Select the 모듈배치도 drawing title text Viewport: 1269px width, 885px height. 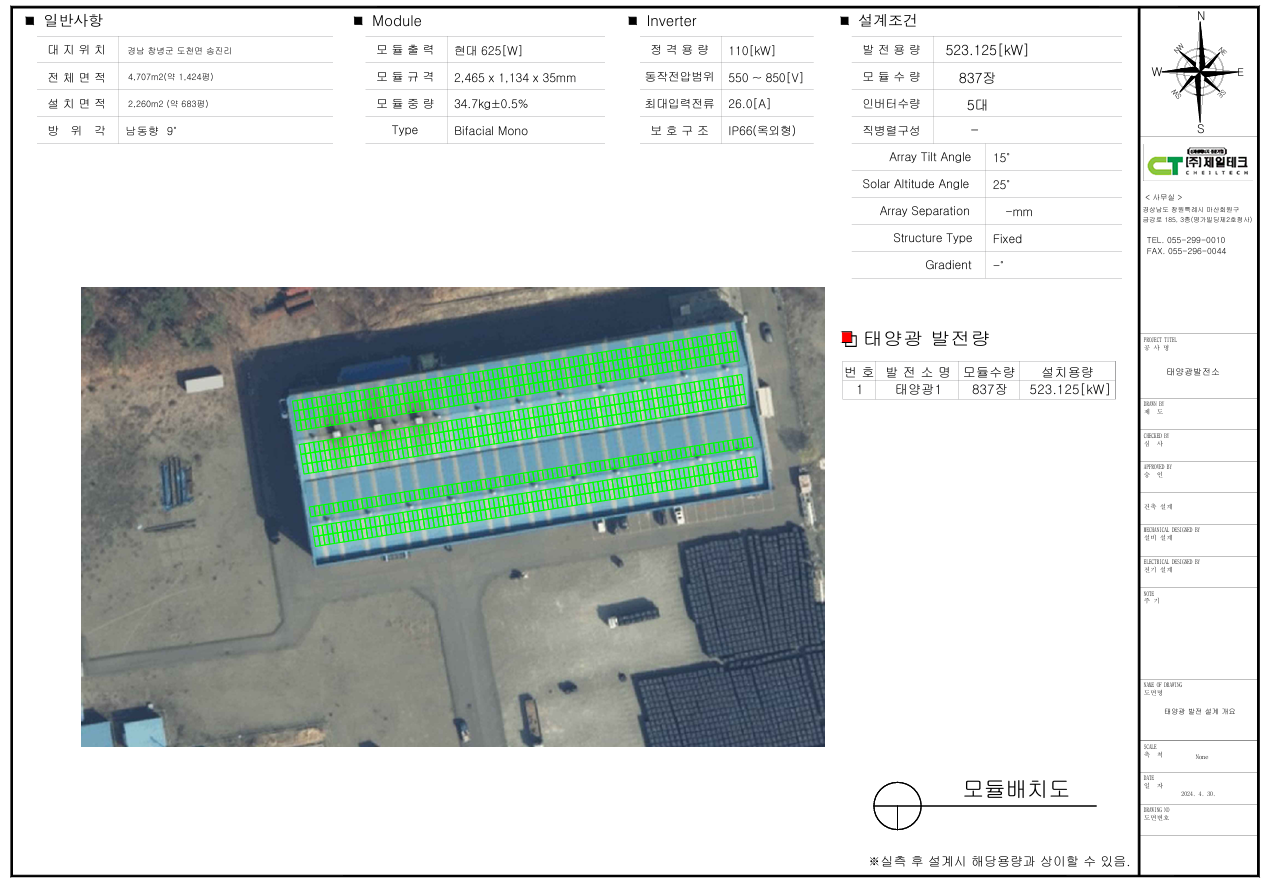pos(1016,789)
